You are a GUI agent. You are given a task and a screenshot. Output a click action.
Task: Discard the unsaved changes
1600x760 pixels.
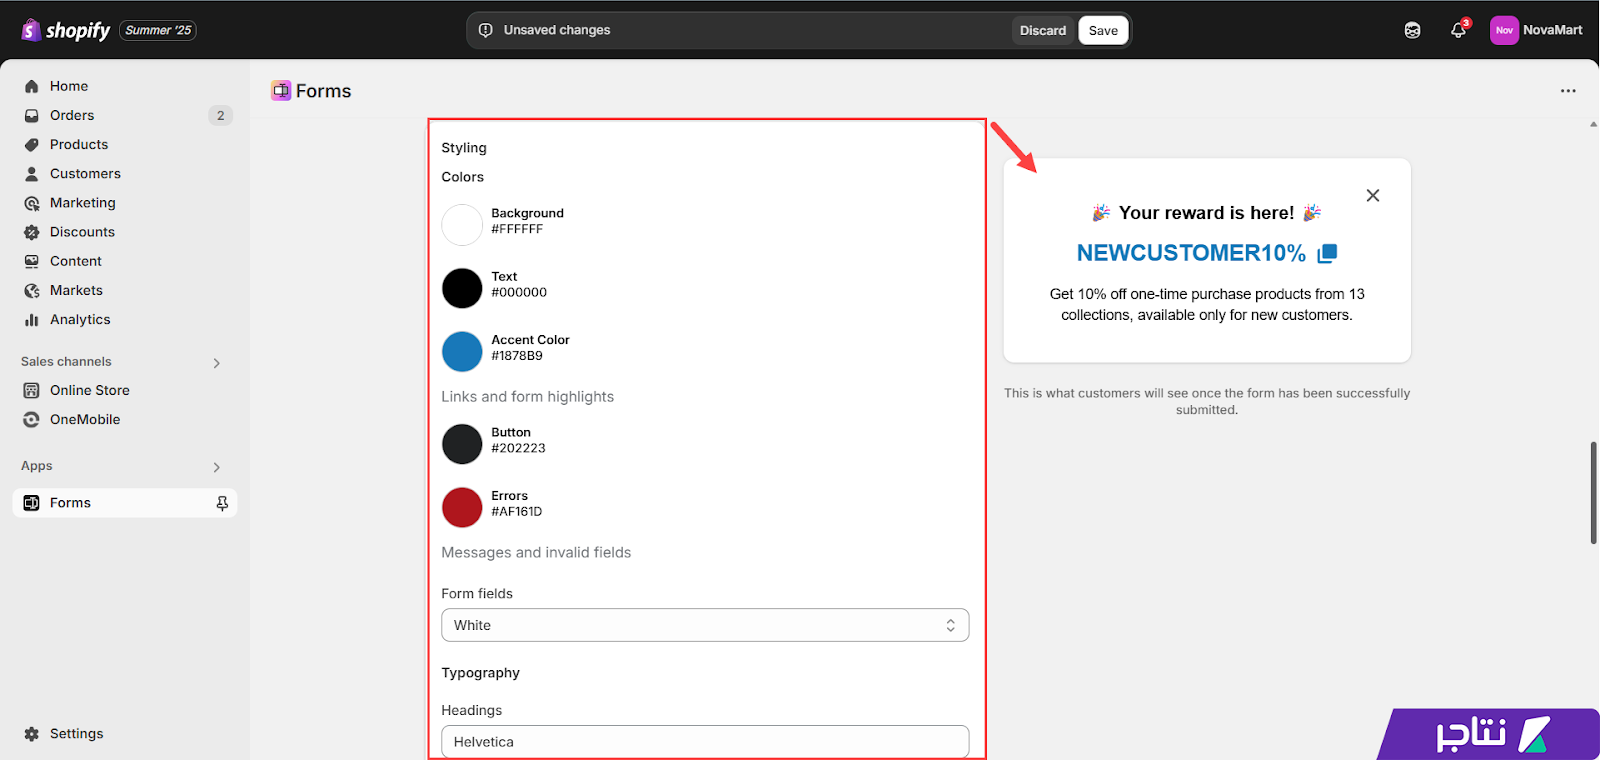1043,30
